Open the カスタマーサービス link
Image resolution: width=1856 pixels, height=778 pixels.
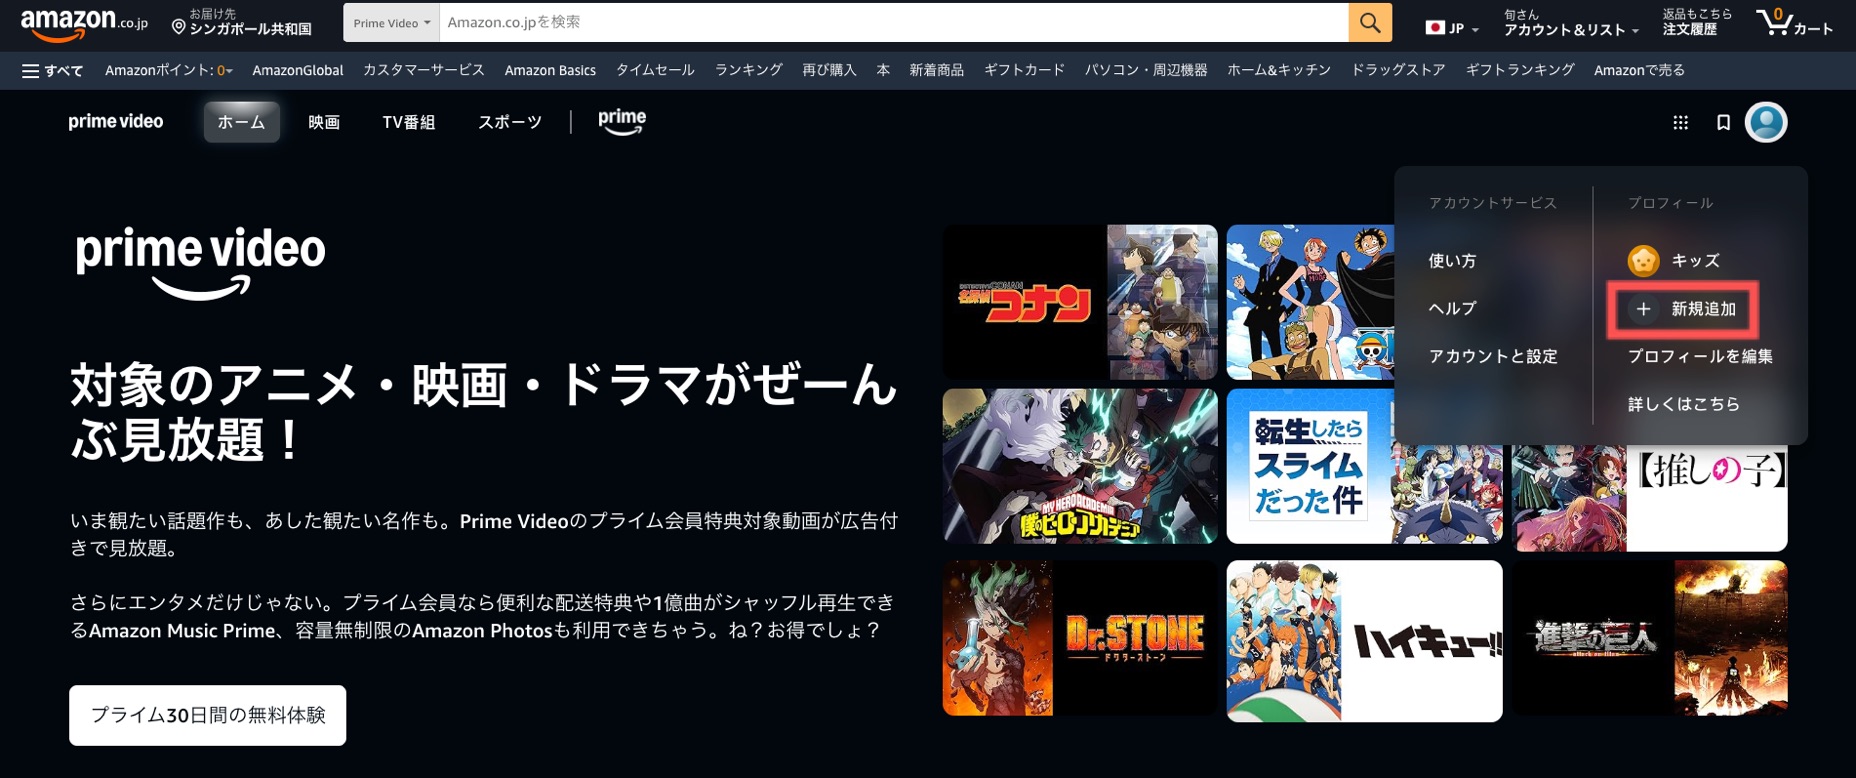(423, 70)
